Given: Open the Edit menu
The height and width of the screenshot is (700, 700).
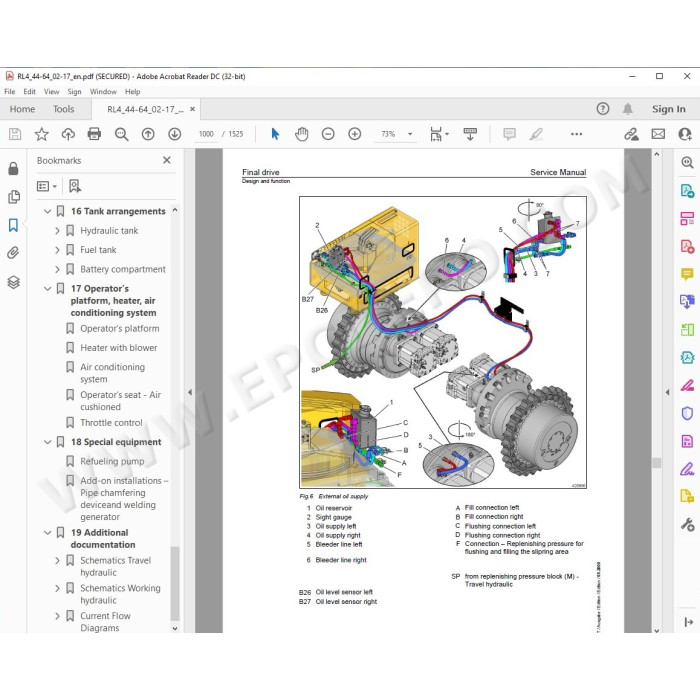Looking at the screenshot, I should [29, 92].
